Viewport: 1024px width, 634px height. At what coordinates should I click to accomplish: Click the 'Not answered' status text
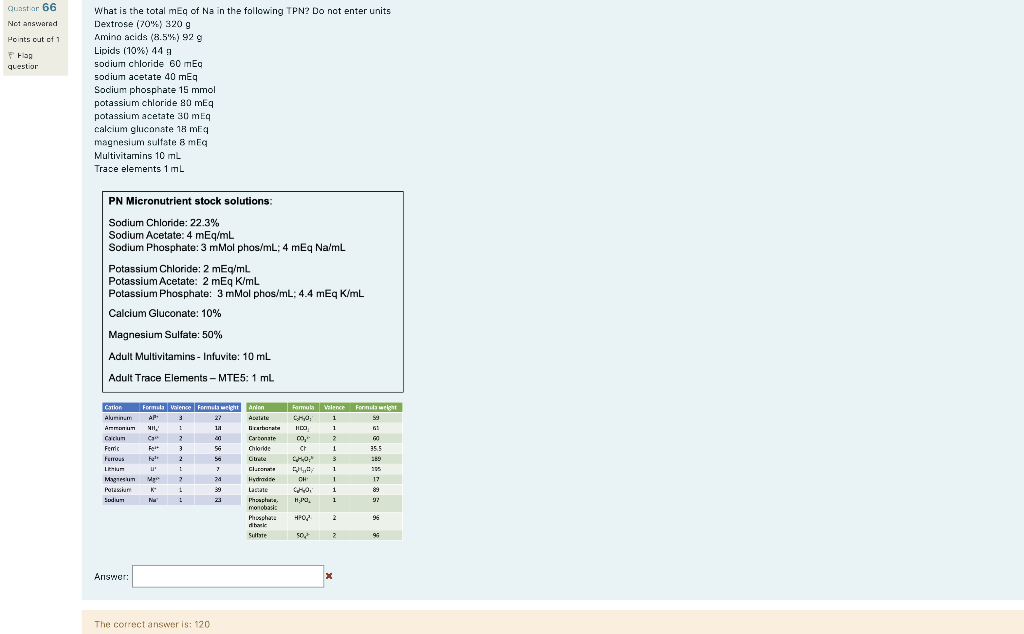click(x=33, y=24)
